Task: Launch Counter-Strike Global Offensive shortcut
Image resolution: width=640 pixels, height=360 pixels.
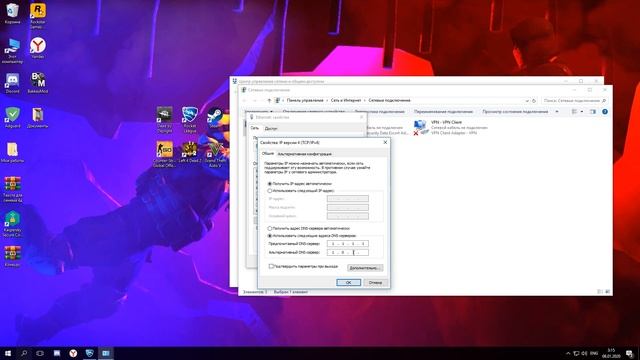Action: pos(164,153)
